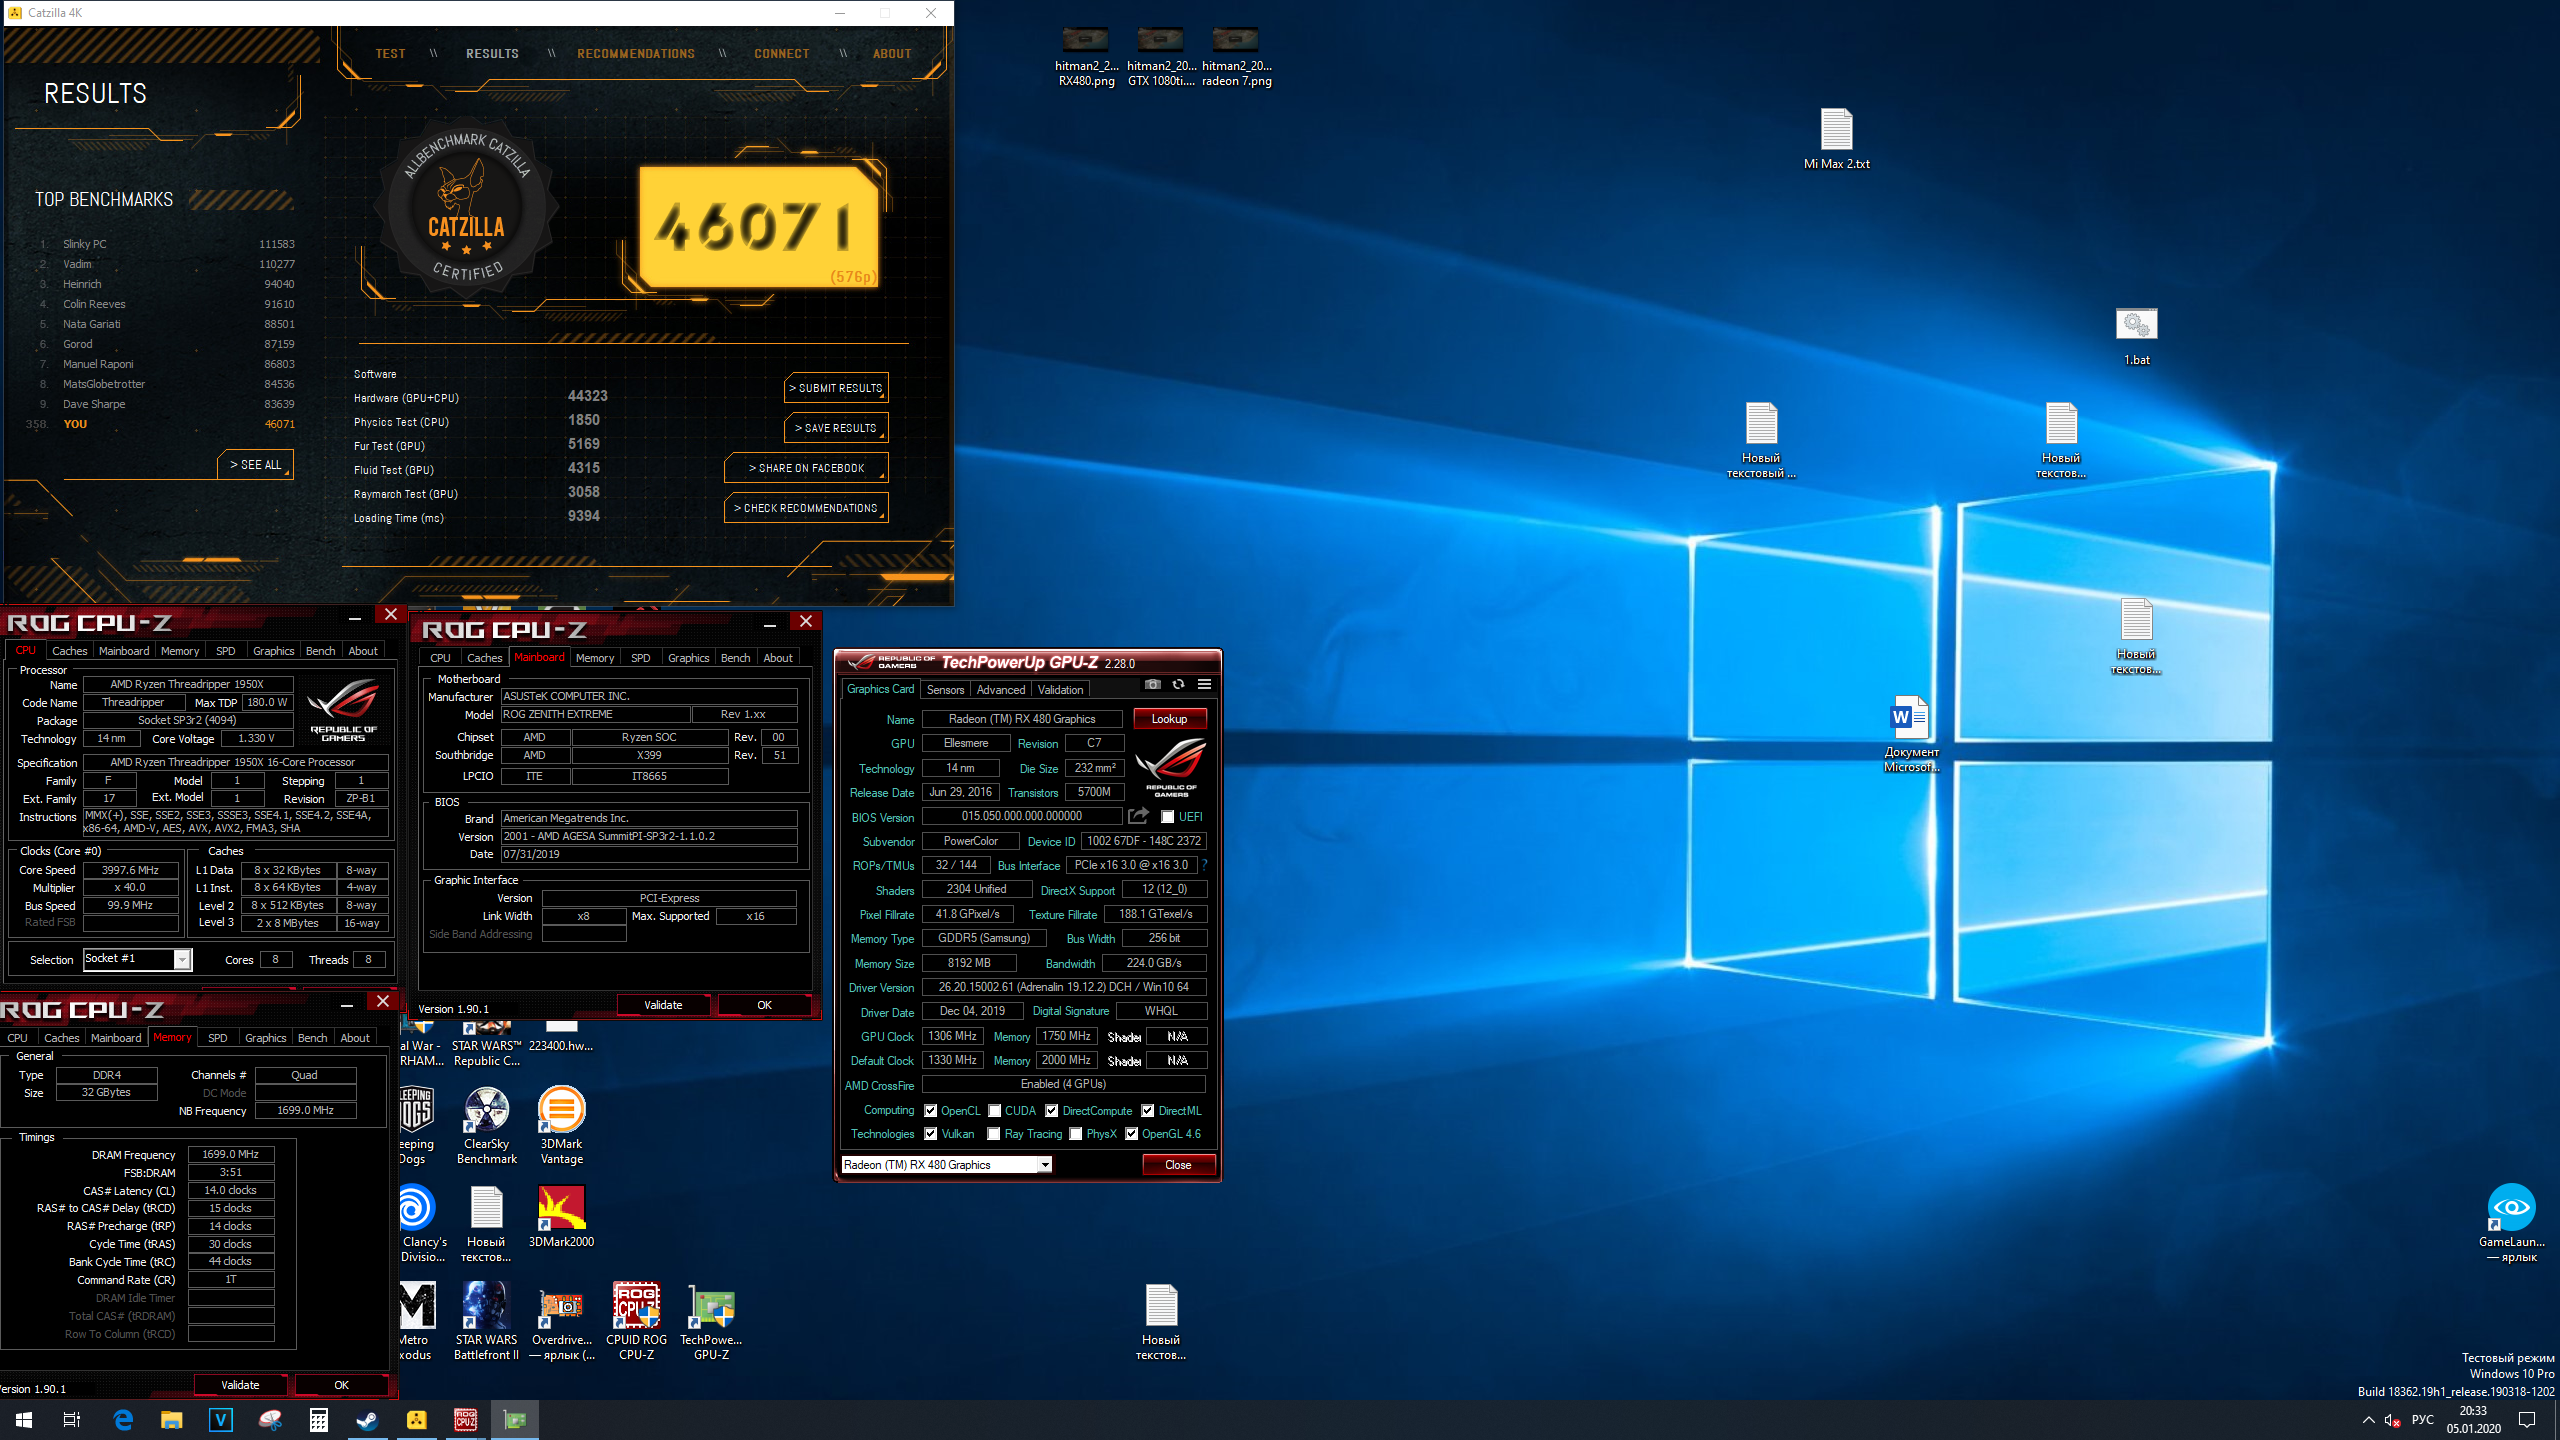
Task: Open the ClearSky Benchmark desktop icon
Action: tap(487, 1125)
